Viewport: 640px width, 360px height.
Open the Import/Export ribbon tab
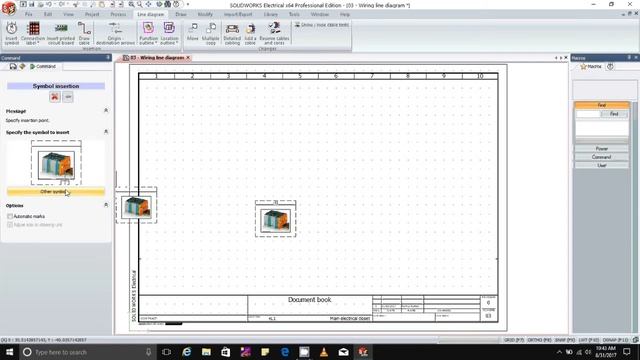point(238,14)
